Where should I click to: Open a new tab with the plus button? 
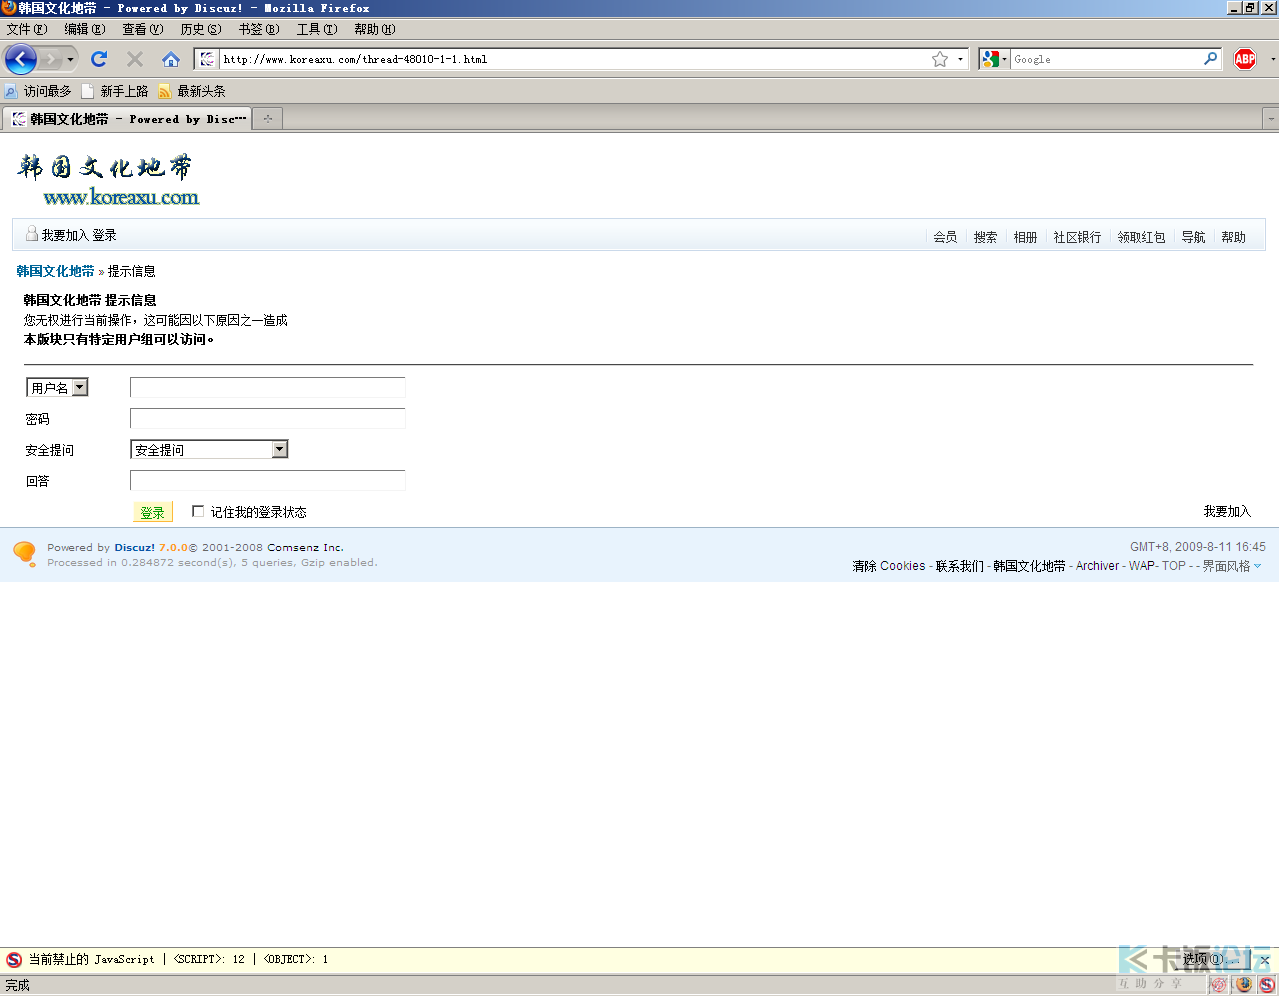[x=267, y=119]
